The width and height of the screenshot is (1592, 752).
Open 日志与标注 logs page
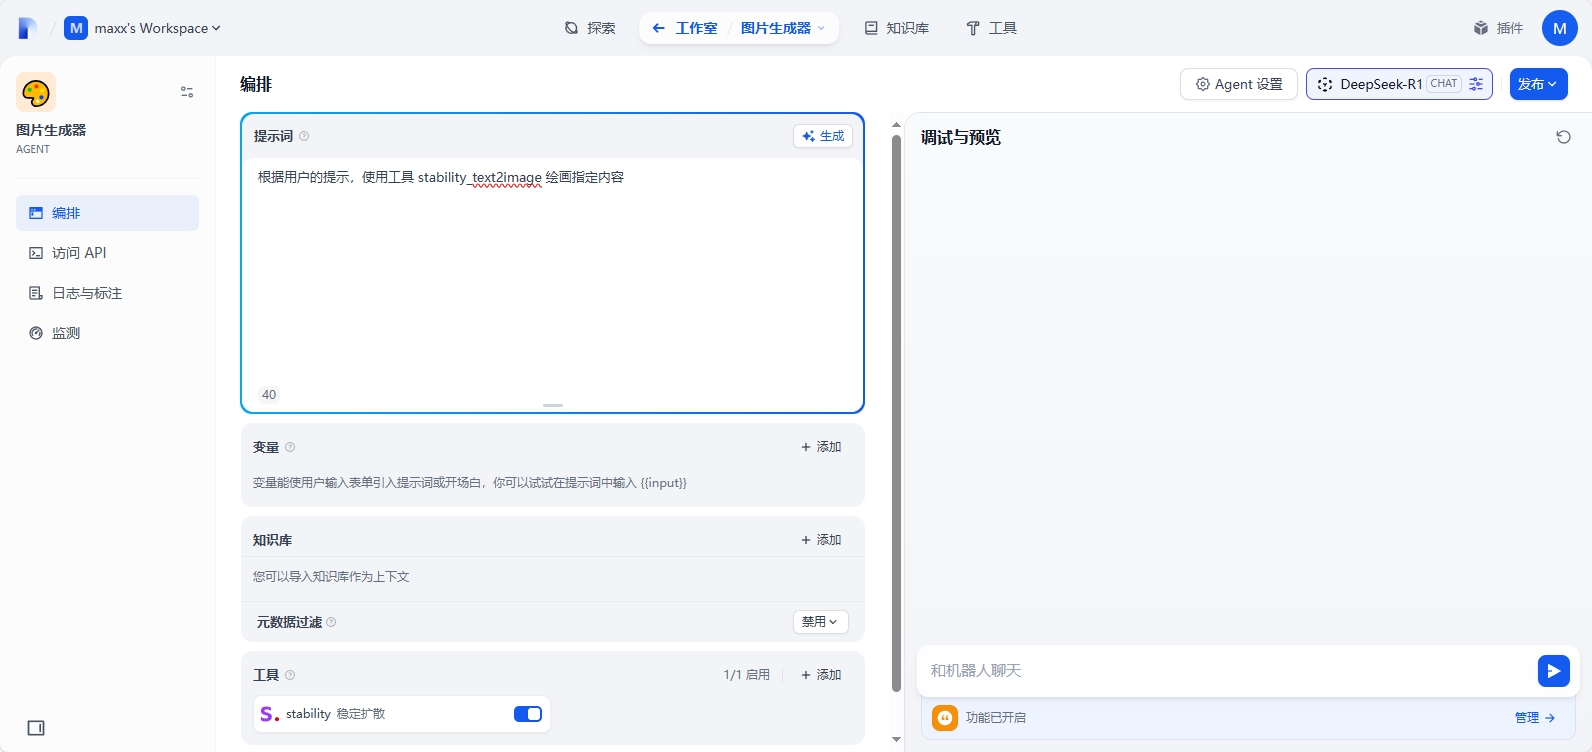pyautogui.click(x=107, y=293)
